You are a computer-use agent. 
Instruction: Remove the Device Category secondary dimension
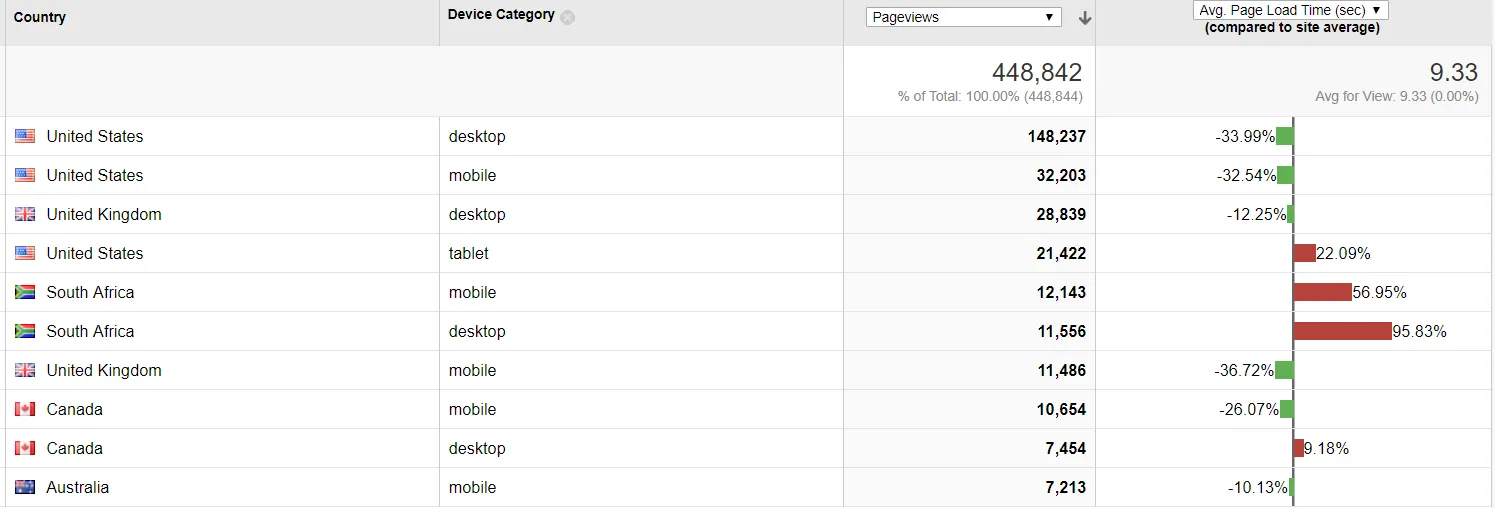pos(567,17)
